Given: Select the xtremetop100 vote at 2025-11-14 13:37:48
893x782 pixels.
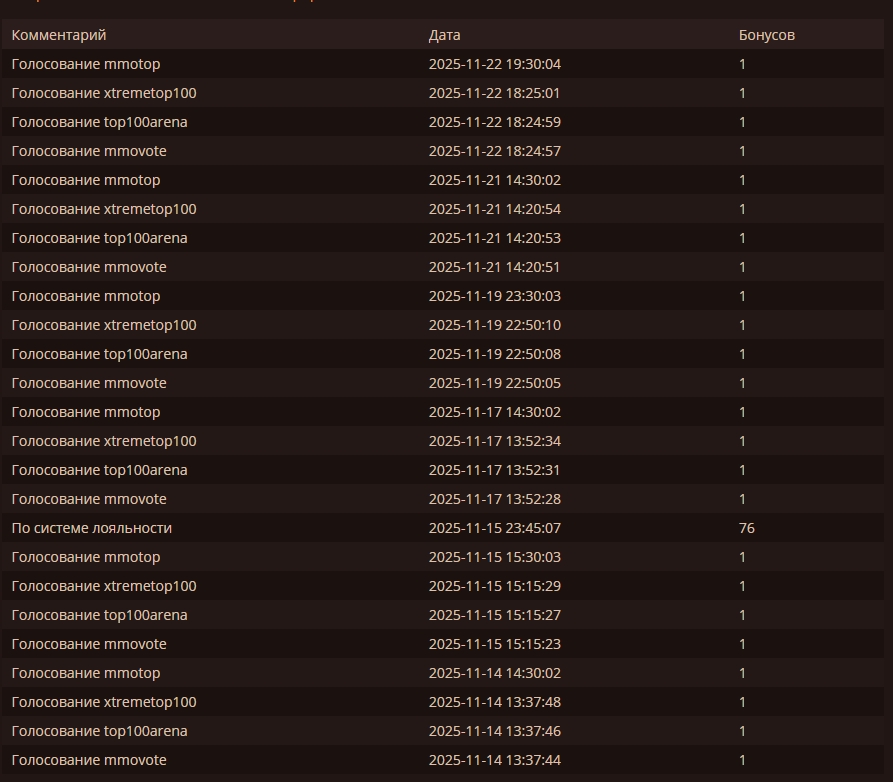Looking at the screenshot, I should pos(104,702).
